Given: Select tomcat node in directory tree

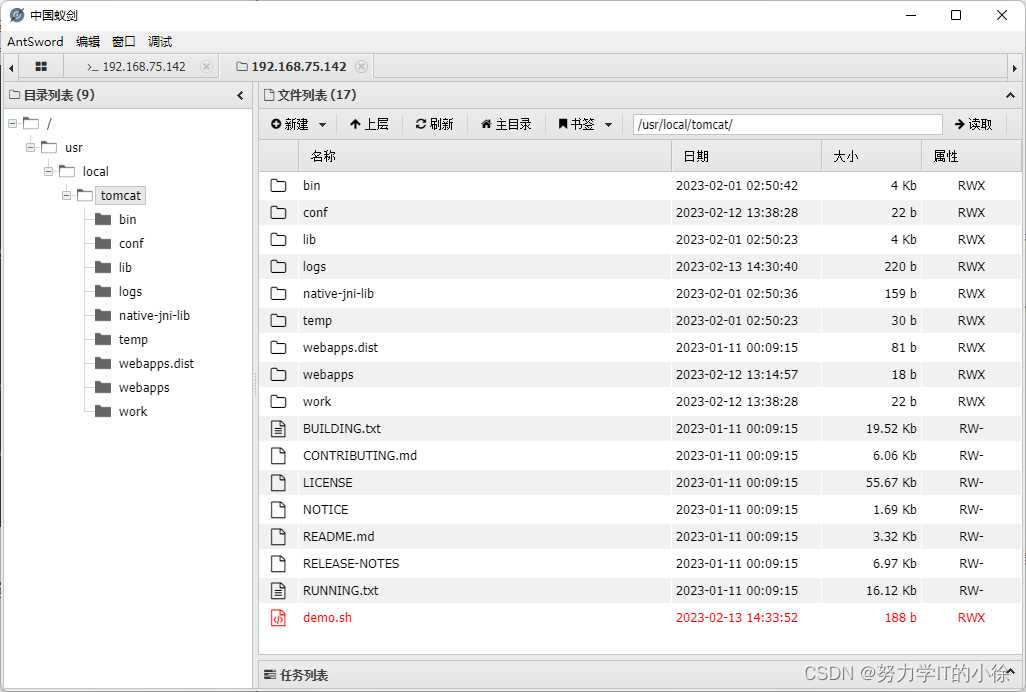Looking at the screenshot, I should (120, 195).
